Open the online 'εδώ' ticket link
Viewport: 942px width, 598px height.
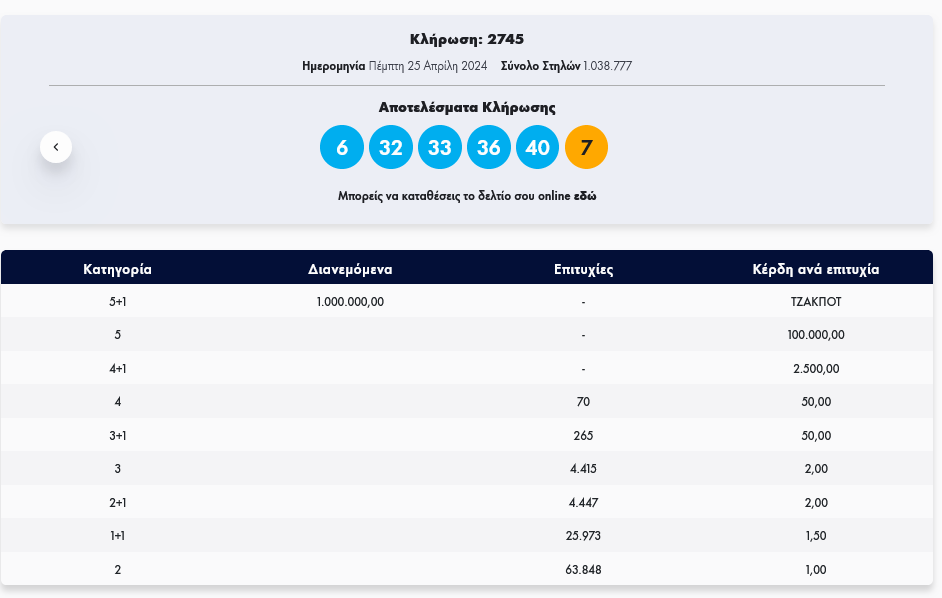tap(585, 196)
